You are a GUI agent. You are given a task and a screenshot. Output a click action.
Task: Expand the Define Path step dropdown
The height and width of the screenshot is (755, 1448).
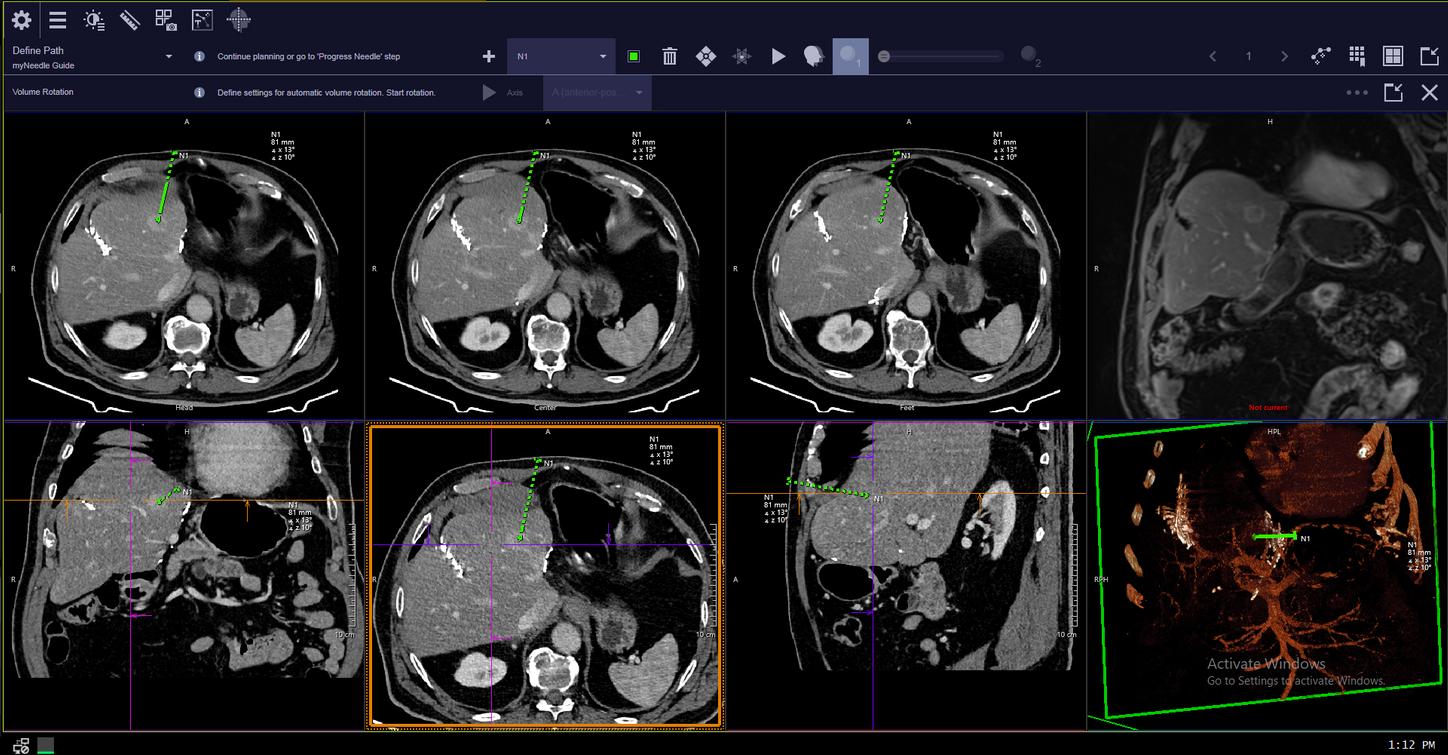(169, 57)
